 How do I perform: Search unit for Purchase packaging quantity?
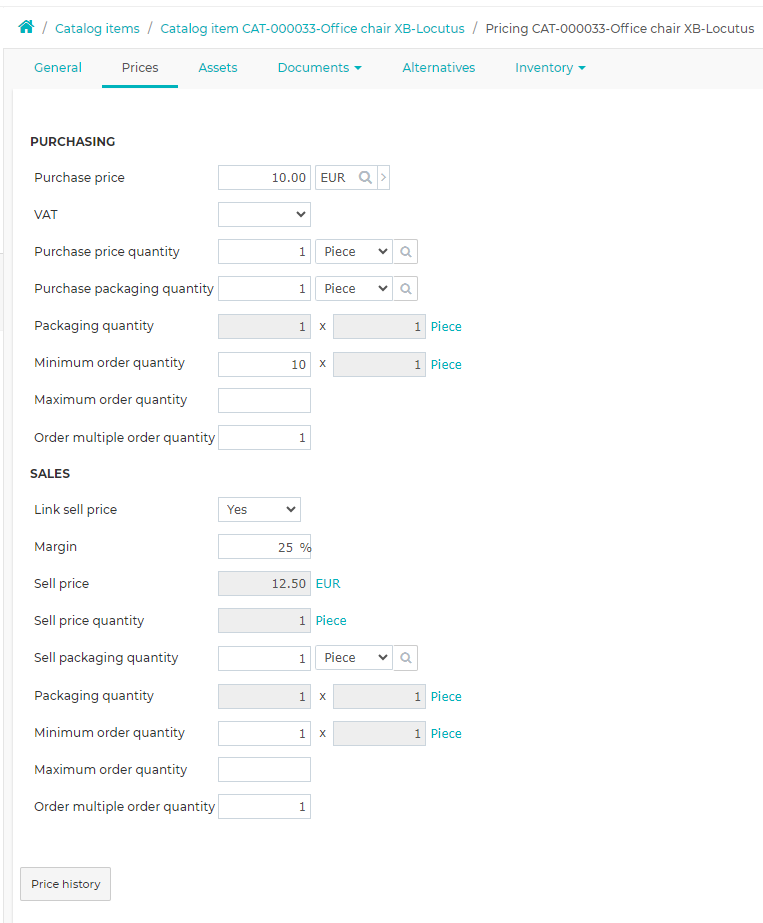(x=406, y=289)
